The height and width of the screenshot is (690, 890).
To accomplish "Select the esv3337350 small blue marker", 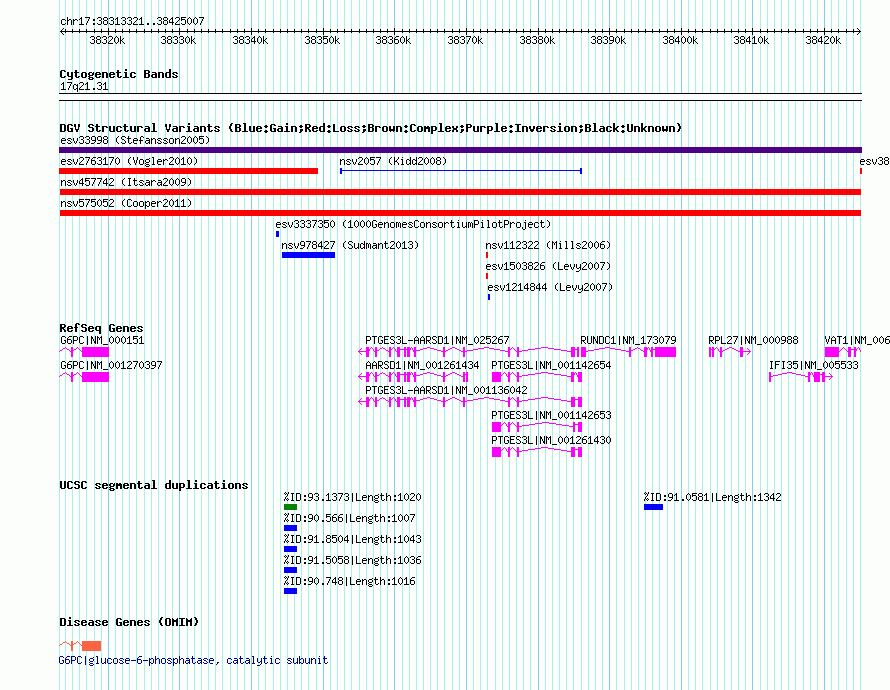I will pyautogui.click(x=278, y=234).
